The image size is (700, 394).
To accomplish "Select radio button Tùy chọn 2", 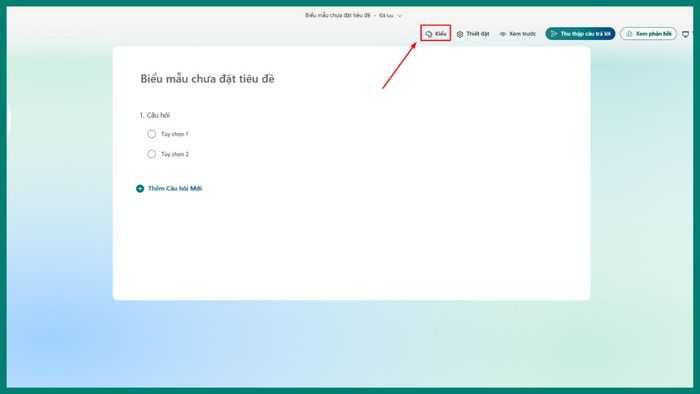I will [151, 154].
